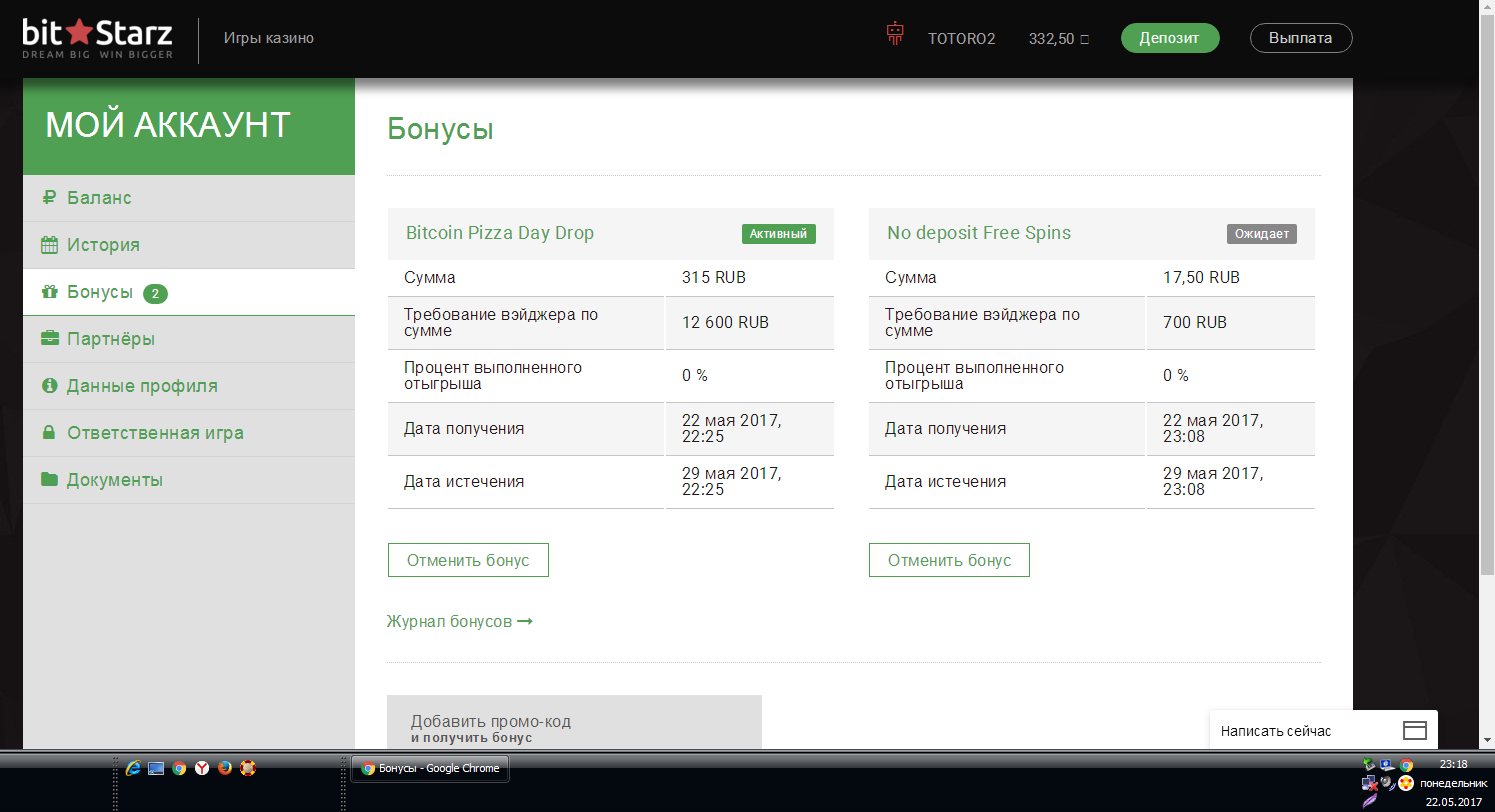Screen dimensions: 1495x812
Task: Click the folder icon beside Документы
Action: pos(49,480)
